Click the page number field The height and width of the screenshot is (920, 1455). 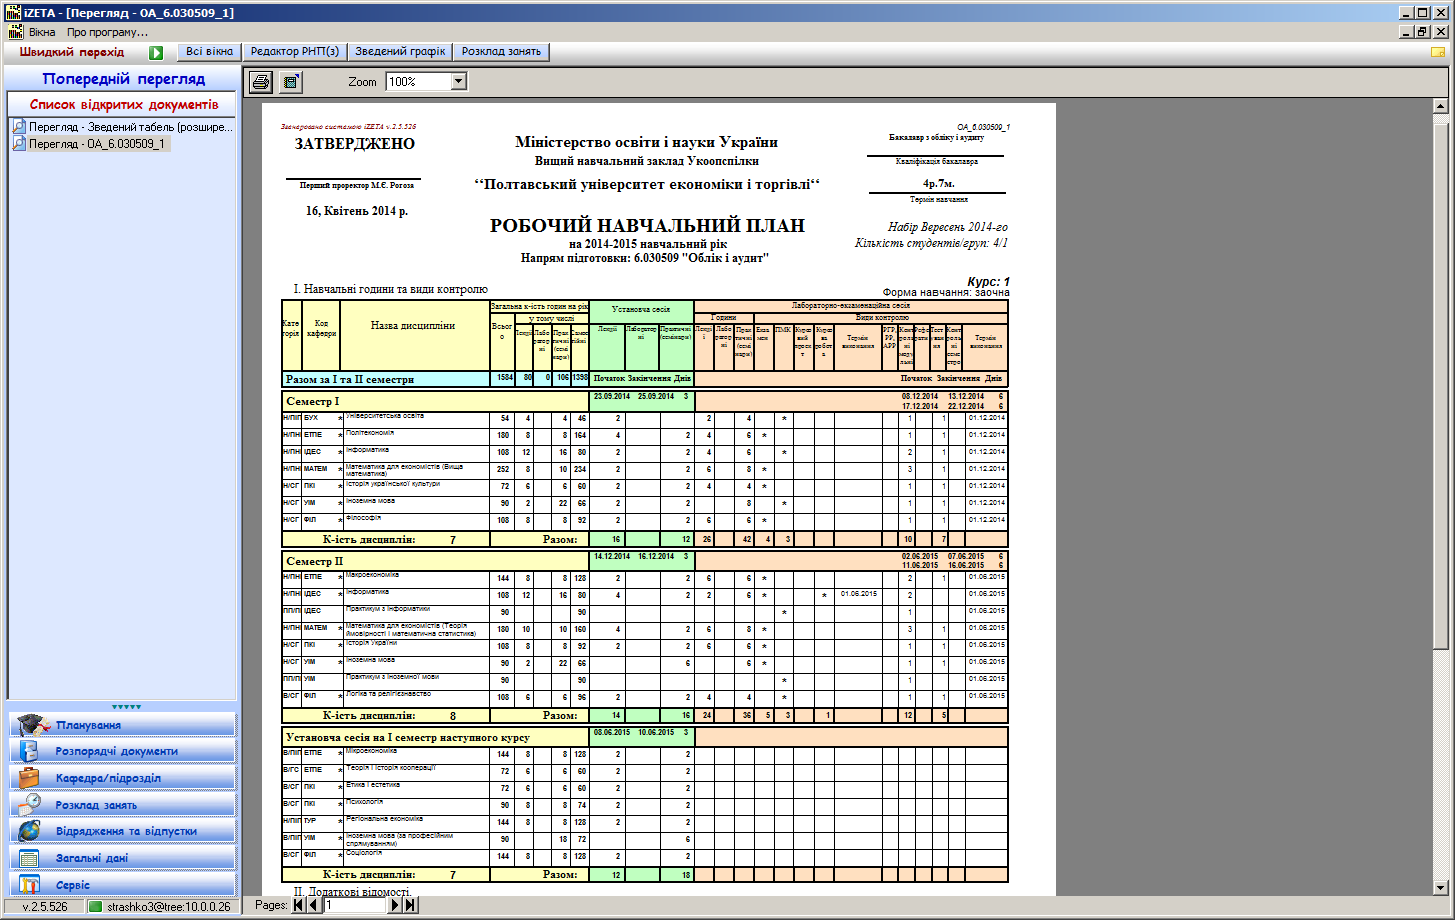[354, 905]
